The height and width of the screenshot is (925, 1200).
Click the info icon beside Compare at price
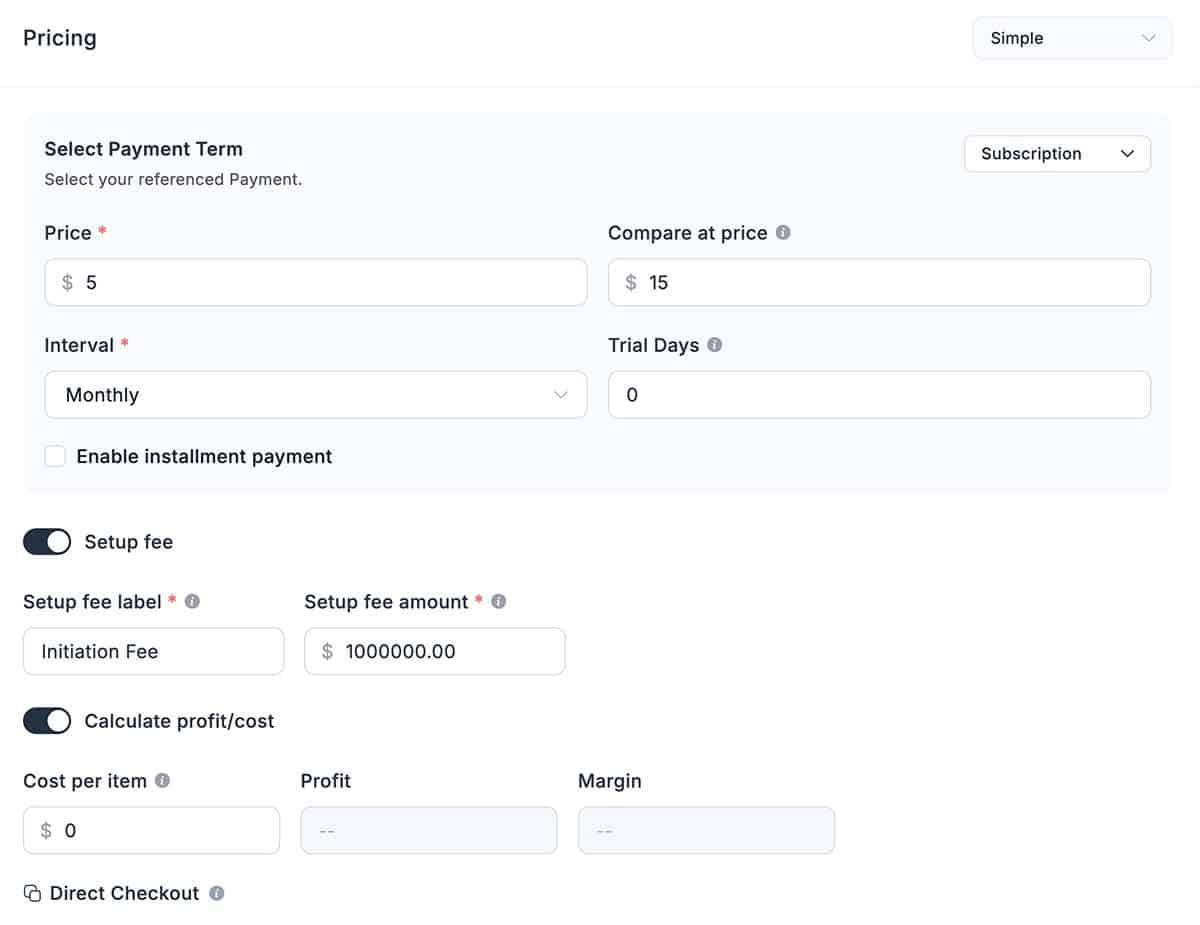pyautogui.click(x=784, y=233)
